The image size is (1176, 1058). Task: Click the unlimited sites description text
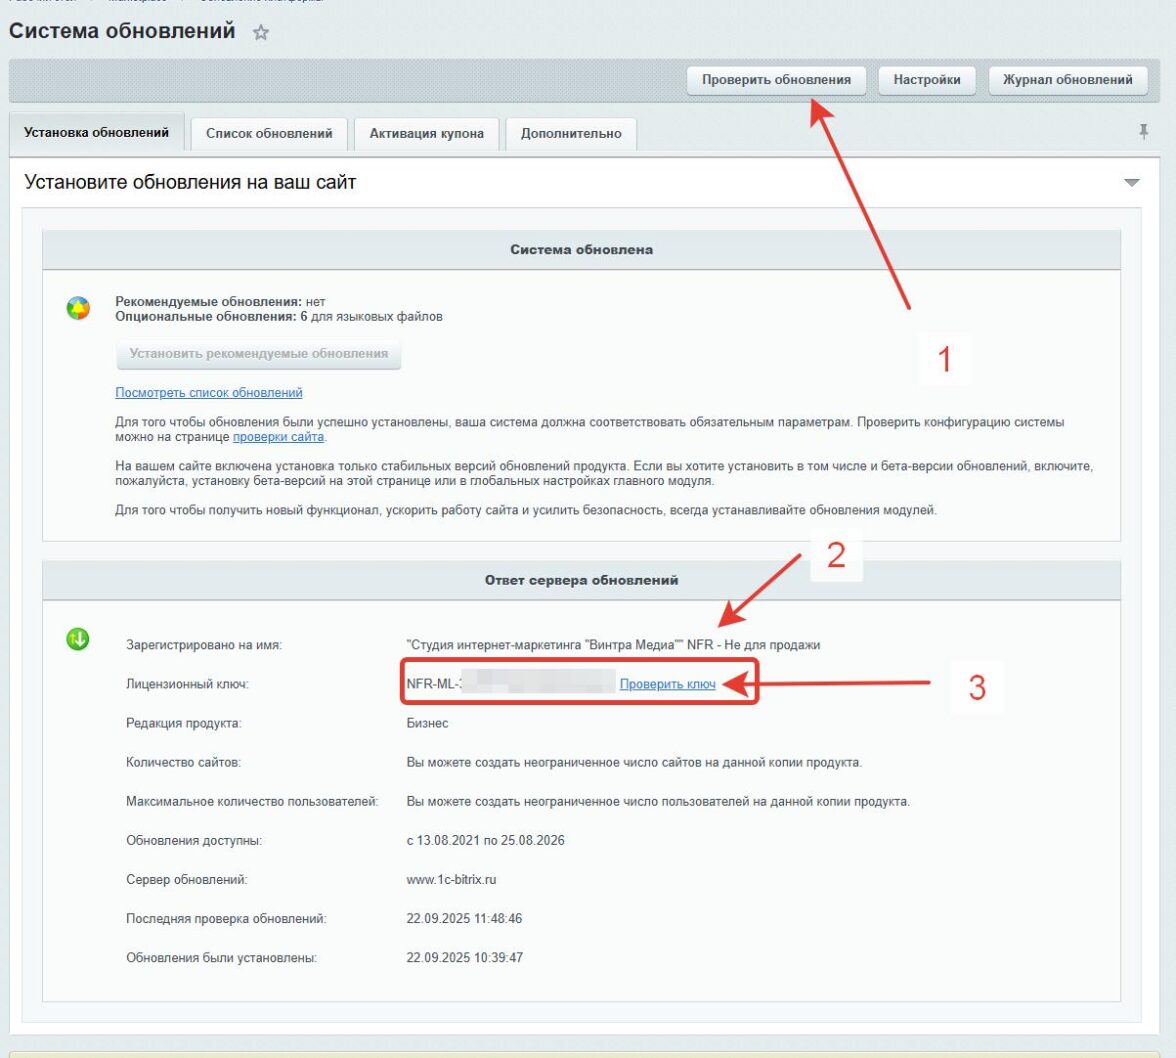(x=634, y=762)
